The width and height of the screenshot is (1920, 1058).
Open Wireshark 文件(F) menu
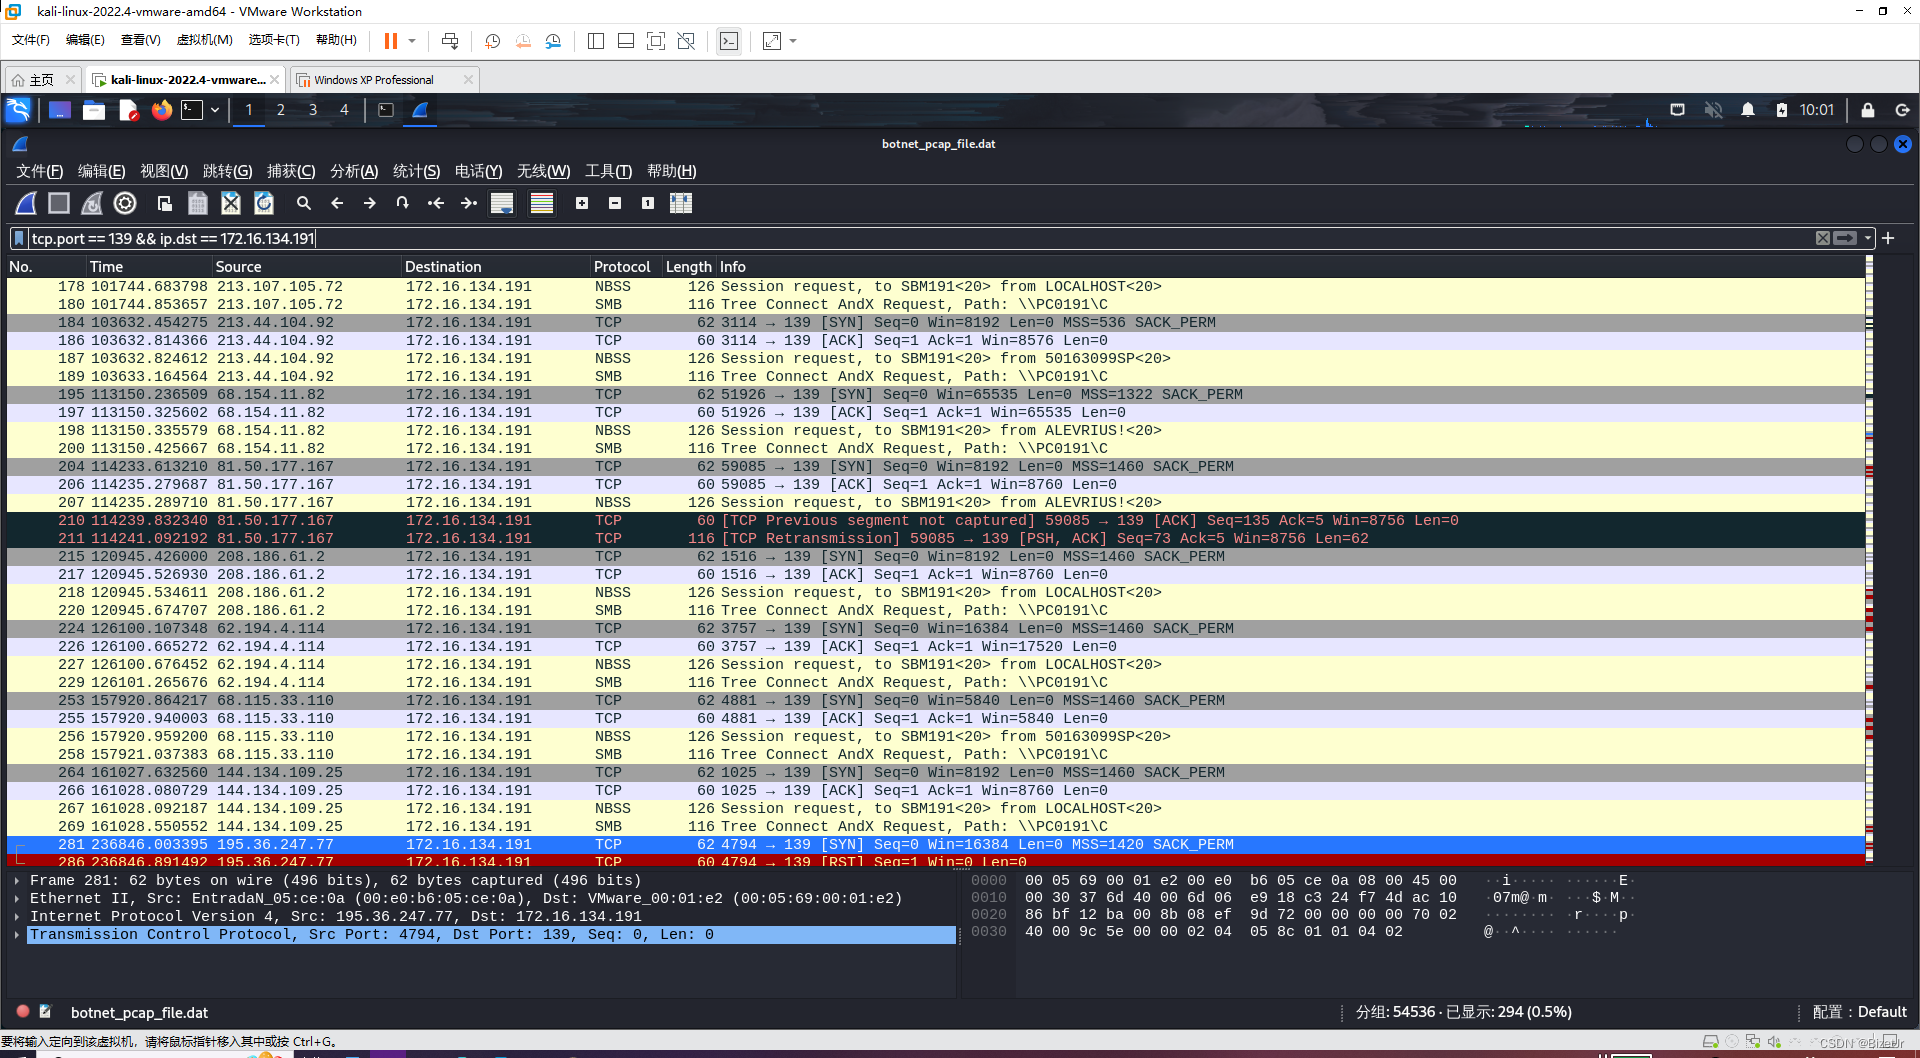(39, 171)
